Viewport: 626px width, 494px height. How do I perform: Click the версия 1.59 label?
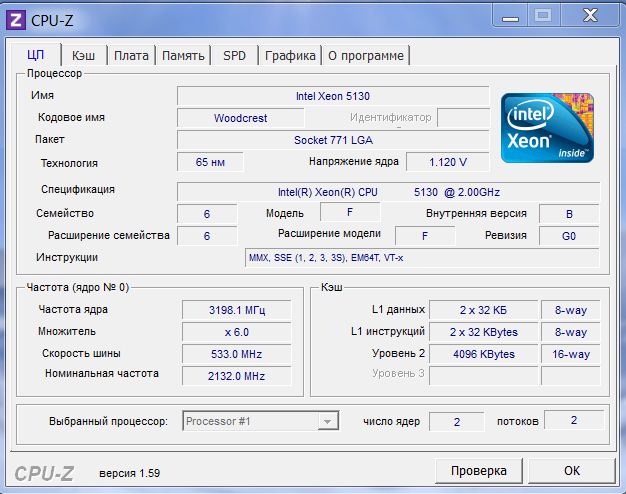click(x=129, y=473)
